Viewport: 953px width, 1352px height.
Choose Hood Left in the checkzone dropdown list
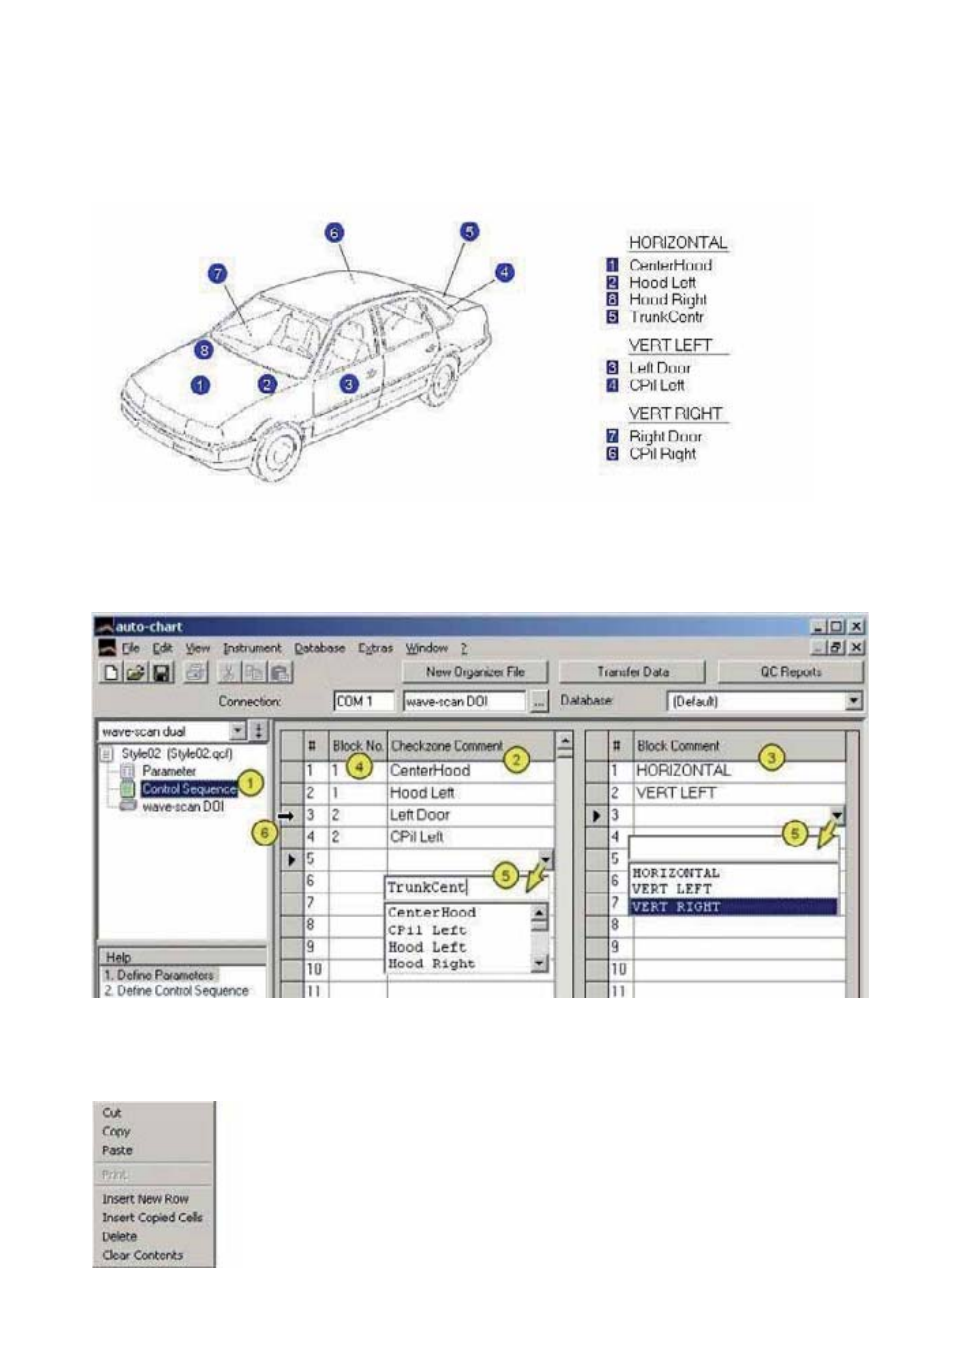point(458,947)
